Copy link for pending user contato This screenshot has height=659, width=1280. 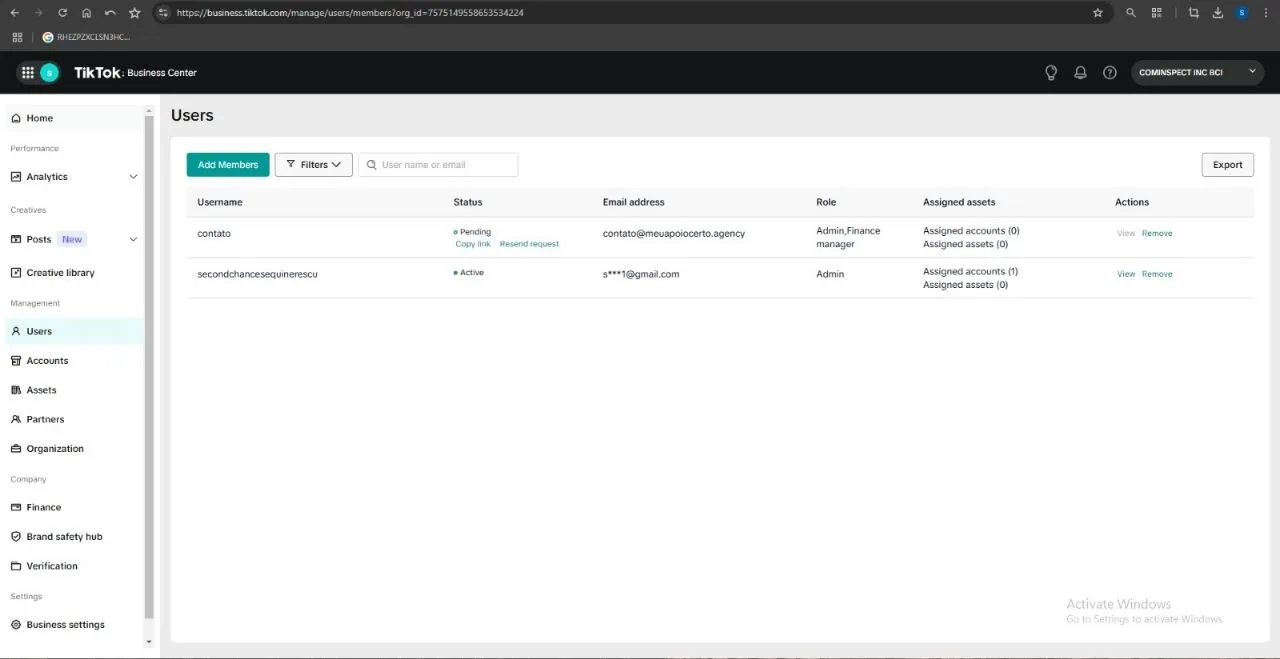(473, 244)
